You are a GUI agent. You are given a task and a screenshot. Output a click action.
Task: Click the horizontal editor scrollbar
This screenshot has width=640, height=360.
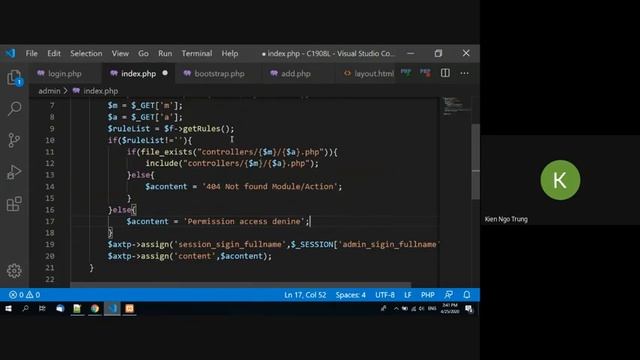click(x=240, y=285)
